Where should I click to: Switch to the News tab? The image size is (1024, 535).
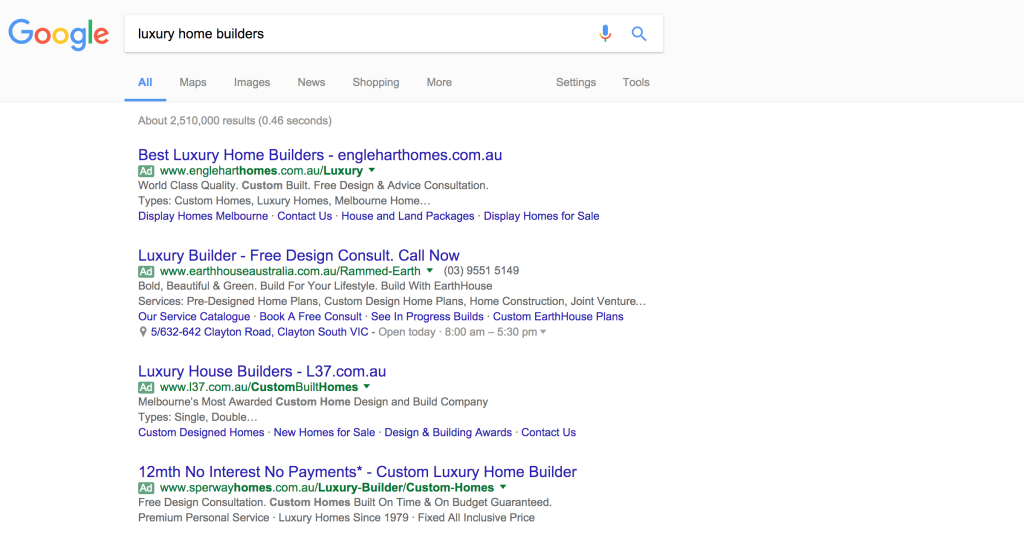311,82
